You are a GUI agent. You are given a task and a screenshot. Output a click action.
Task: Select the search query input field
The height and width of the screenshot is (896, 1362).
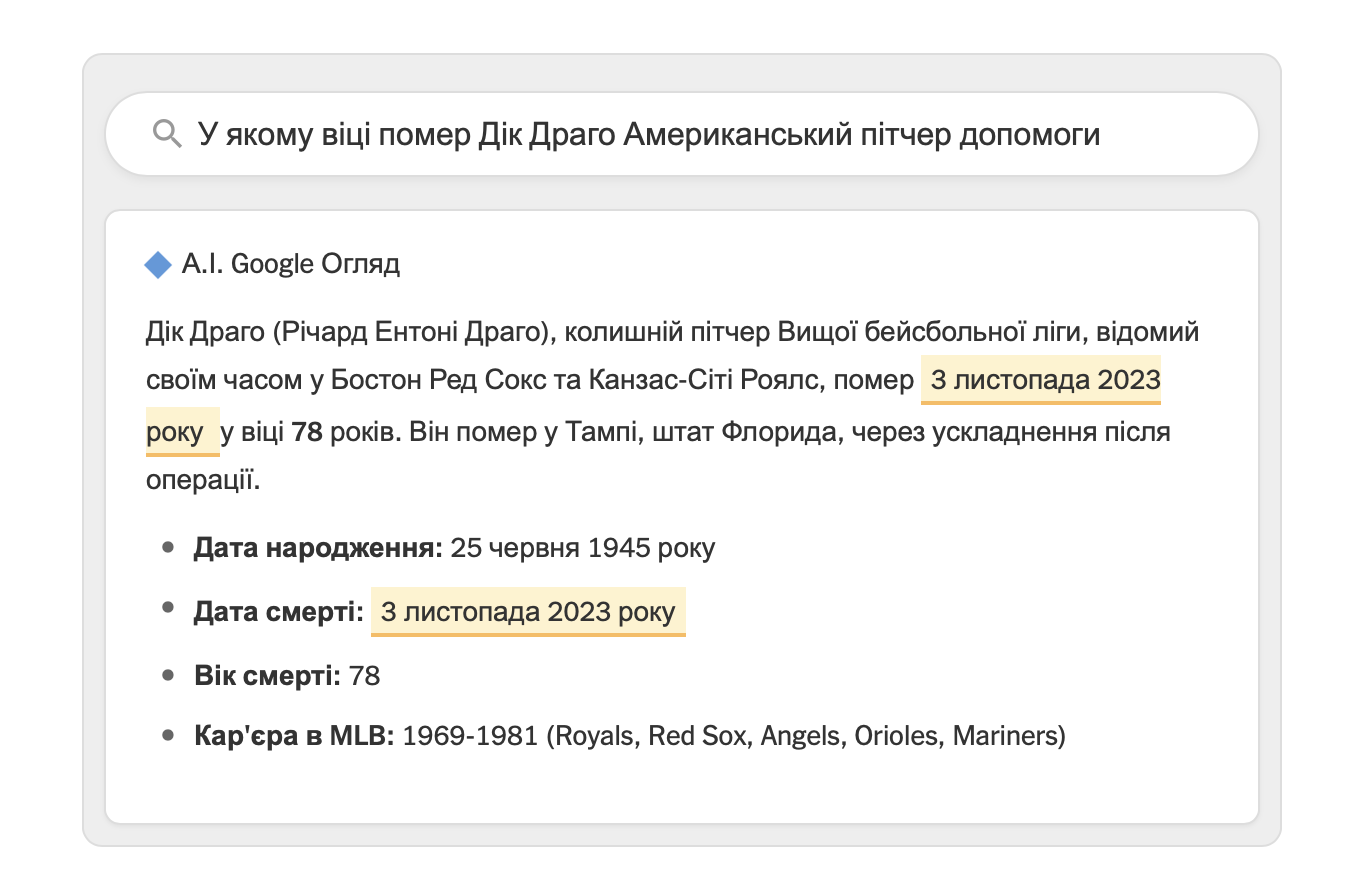click(x=650, y=134)
